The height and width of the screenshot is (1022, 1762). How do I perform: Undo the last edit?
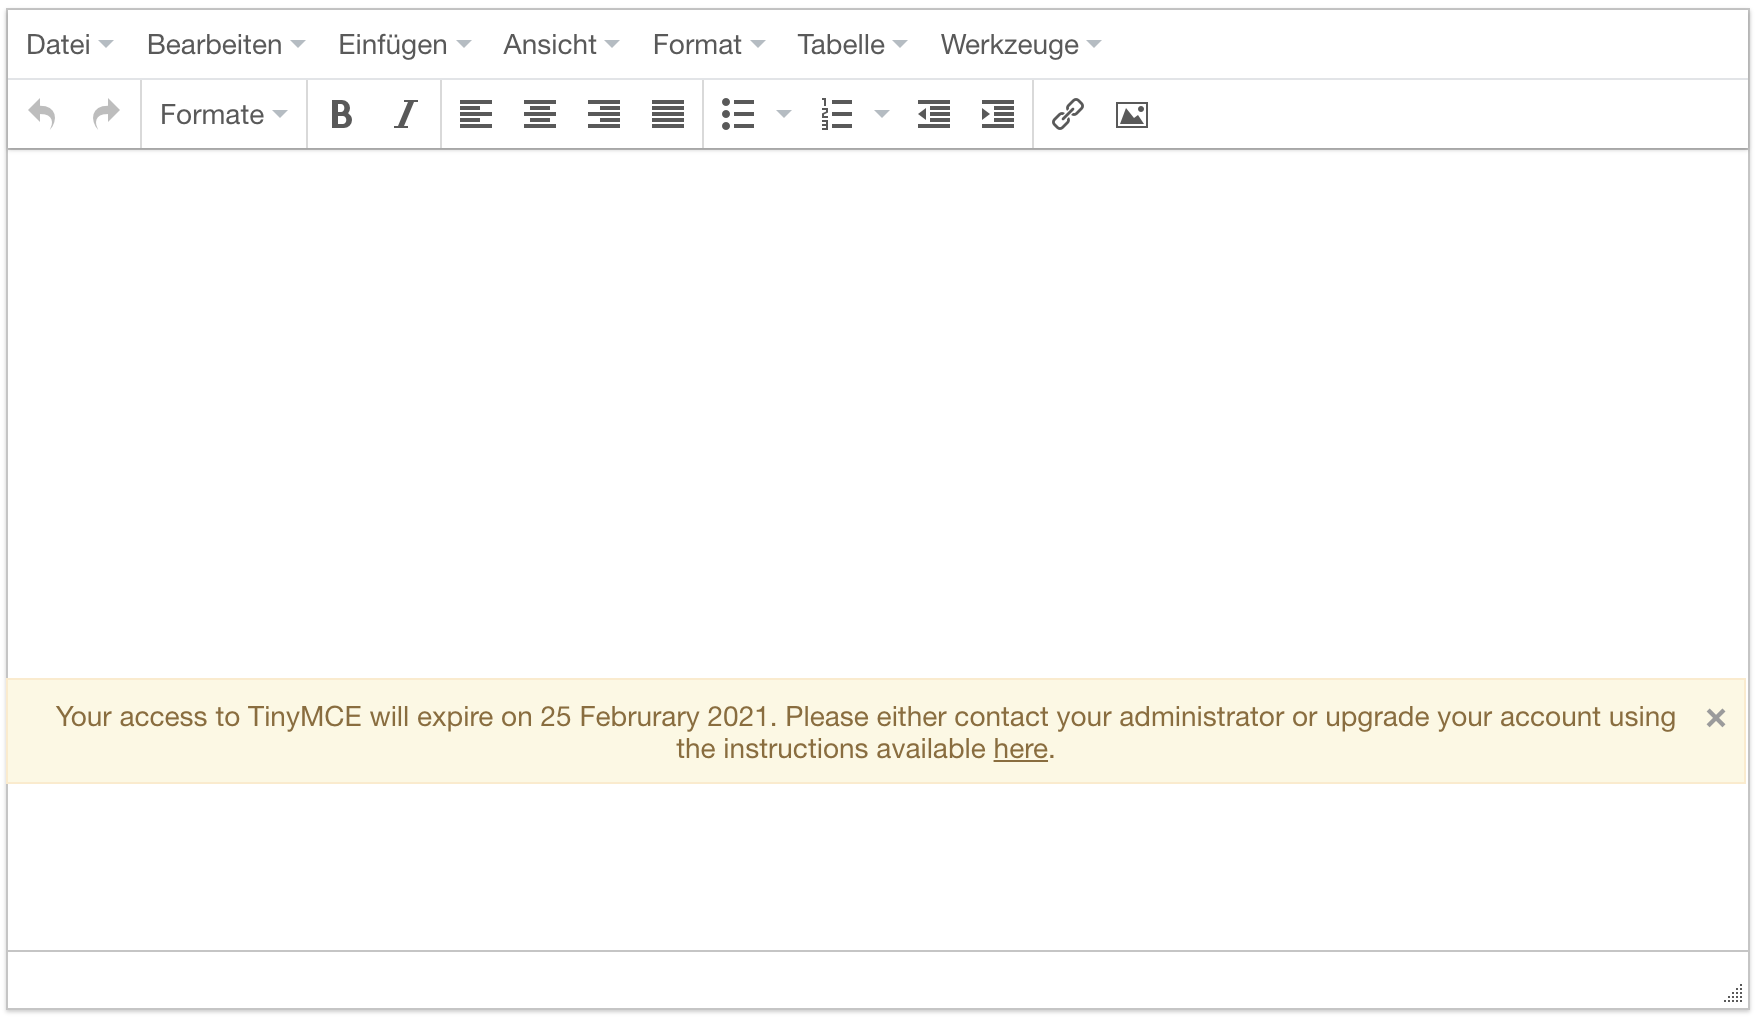42,114
